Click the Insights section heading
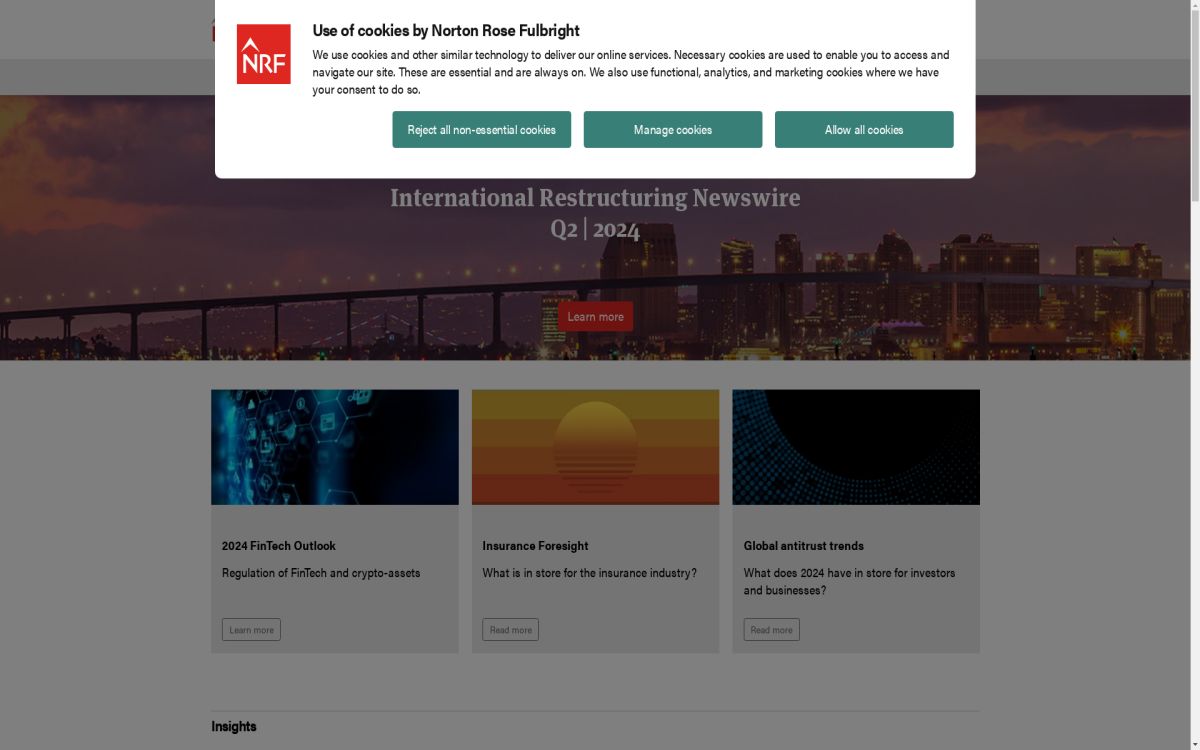The width and height of the screenshot is (1200, 750). (234, 726)
